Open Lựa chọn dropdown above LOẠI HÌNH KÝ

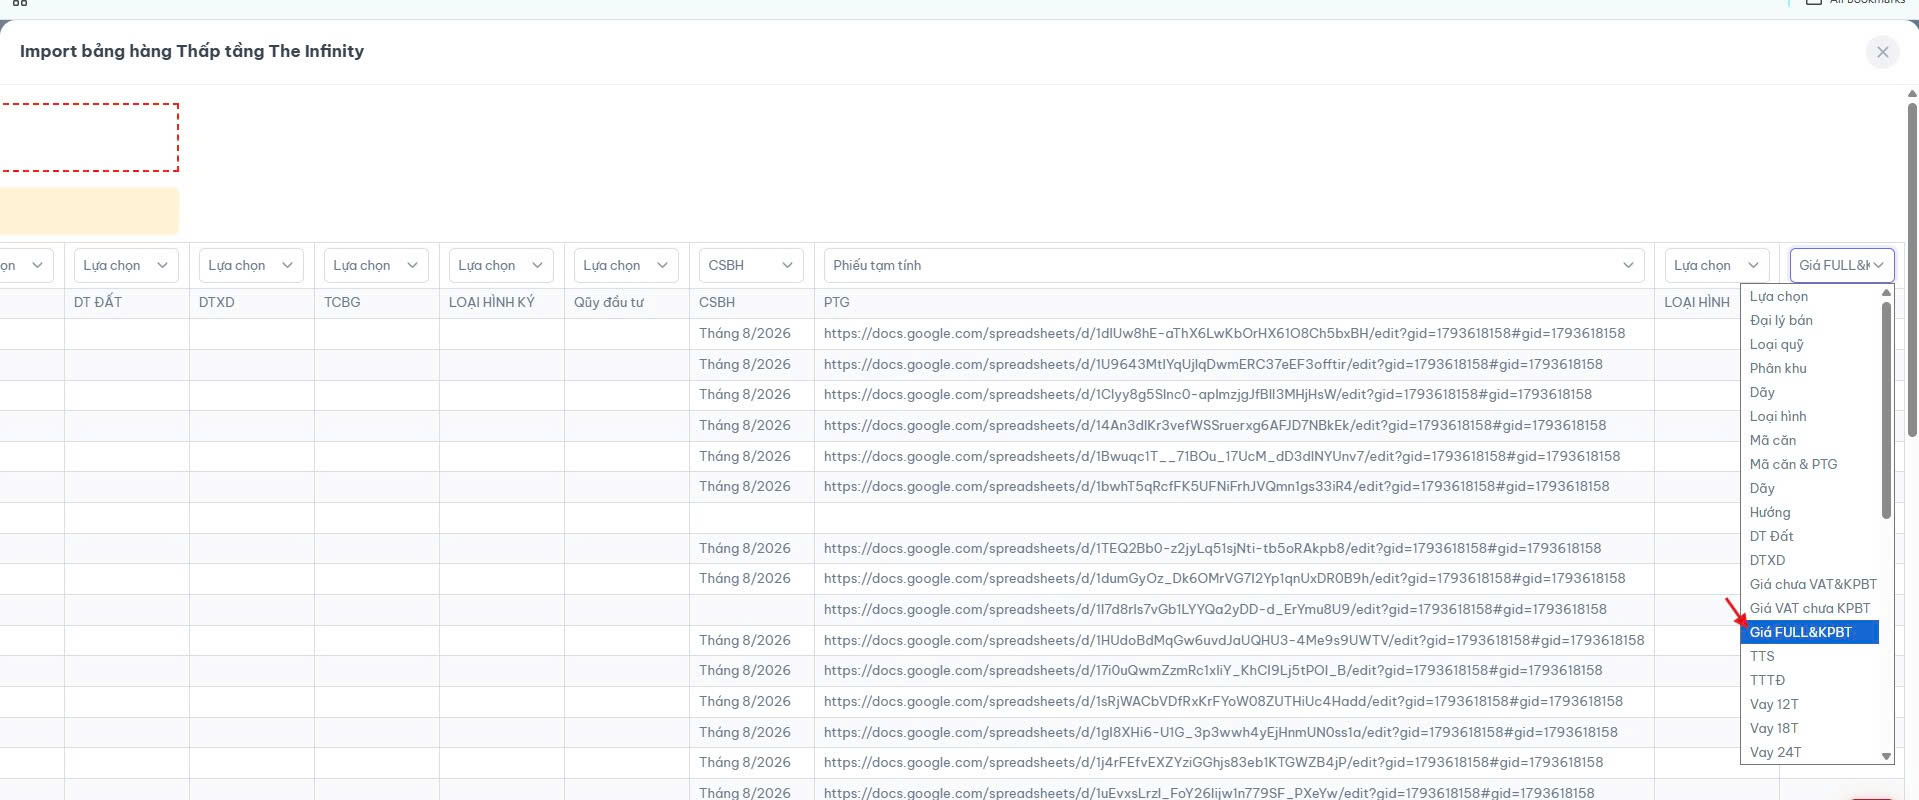click(501, 265)
